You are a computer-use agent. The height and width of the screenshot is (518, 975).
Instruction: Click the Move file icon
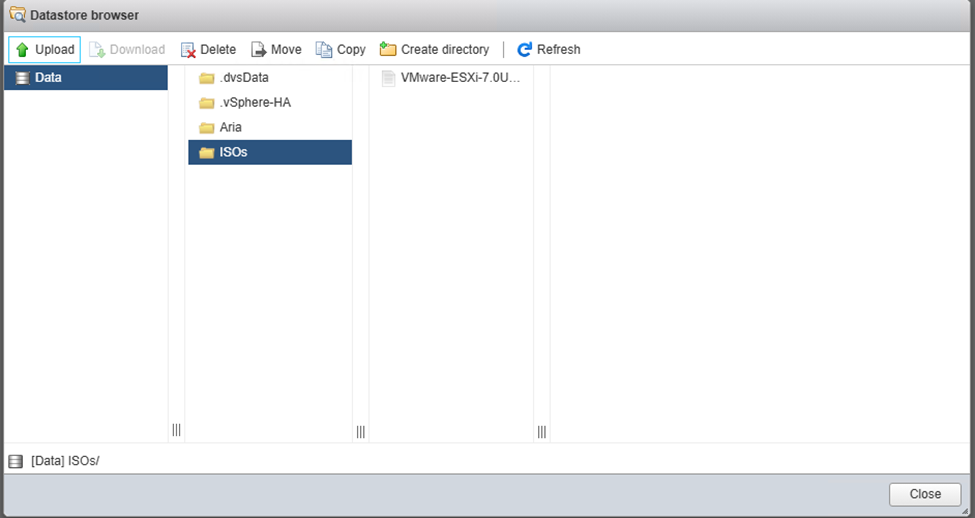[x=258, y=50]
